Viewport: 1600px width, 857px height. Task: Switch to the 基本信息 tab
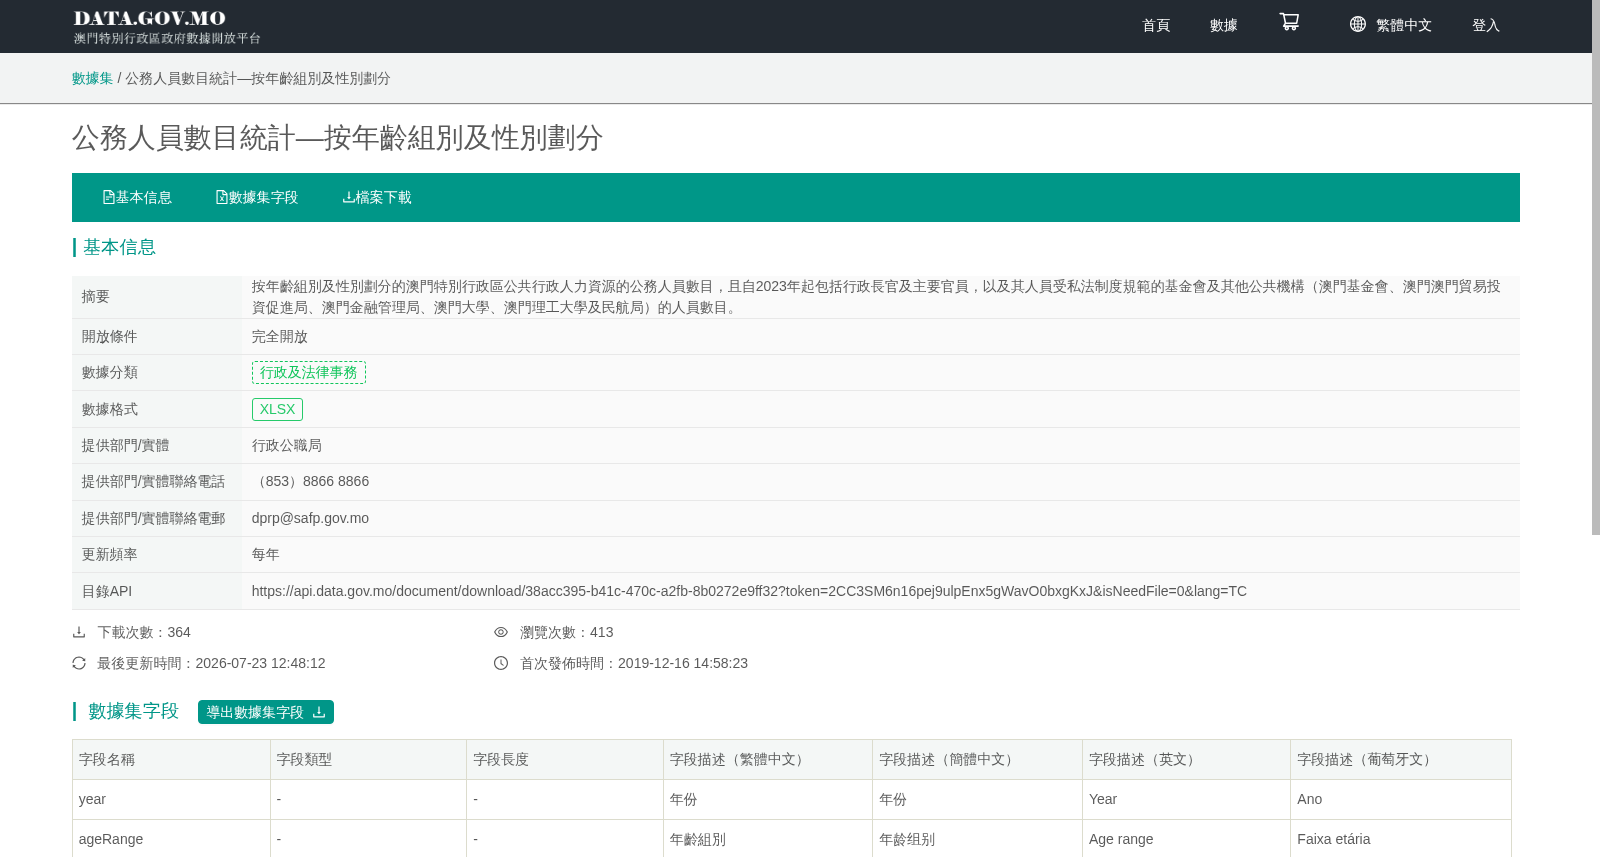[x=137, y=197]
